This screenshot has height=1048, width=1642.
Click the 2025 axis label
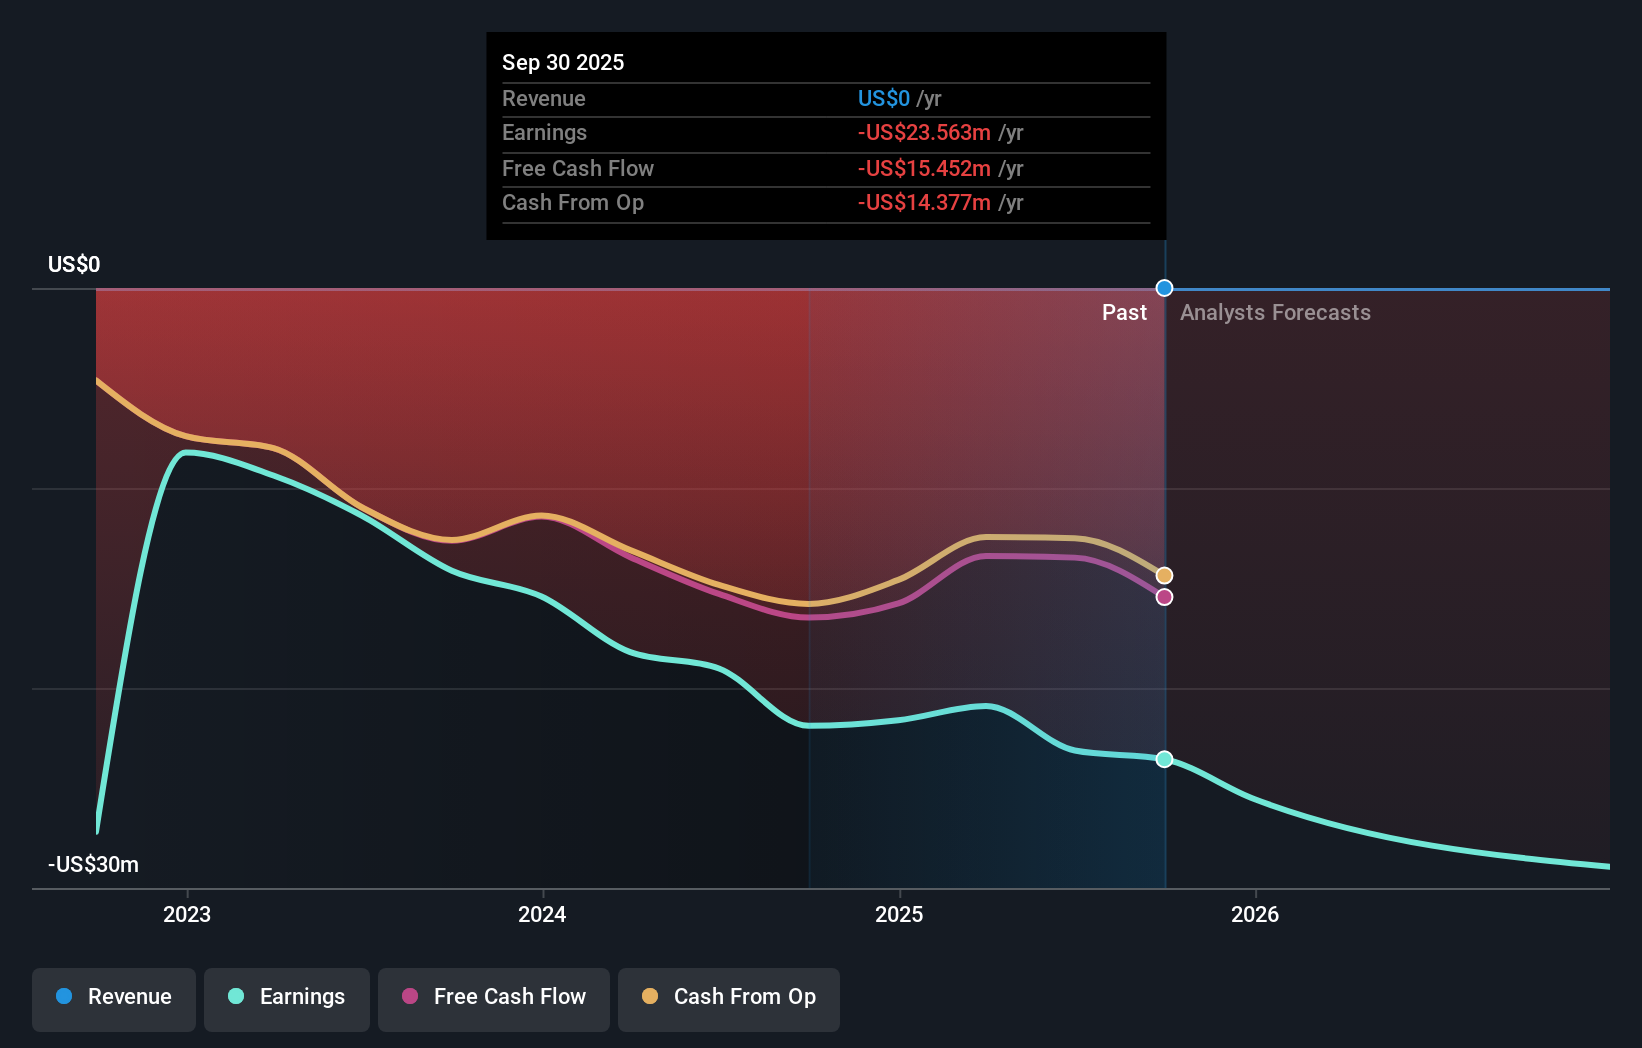(x=899, y=914)
